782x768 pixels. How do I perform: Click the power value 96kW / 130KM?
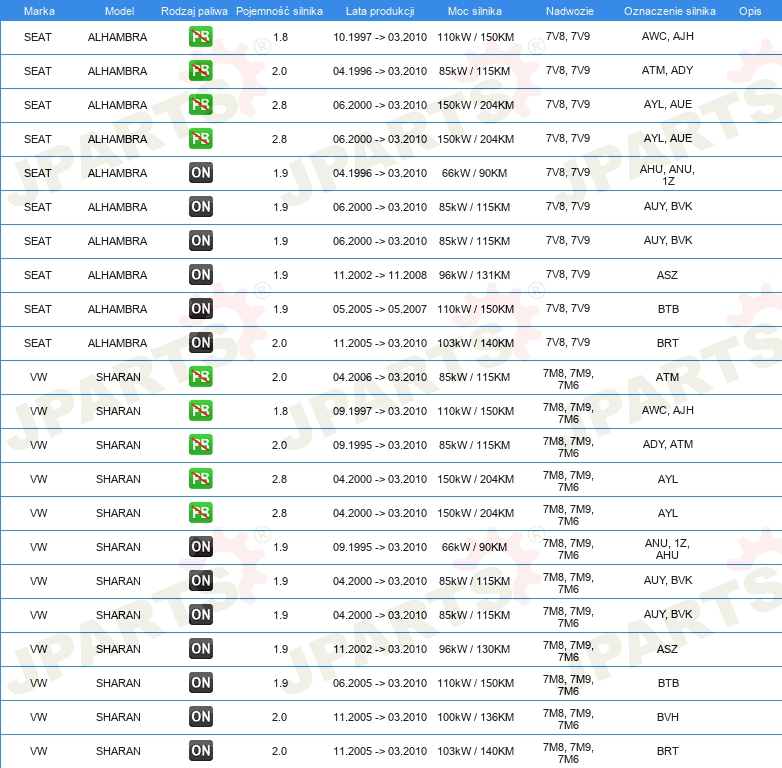pyautogui.click(x=475, y=649)
